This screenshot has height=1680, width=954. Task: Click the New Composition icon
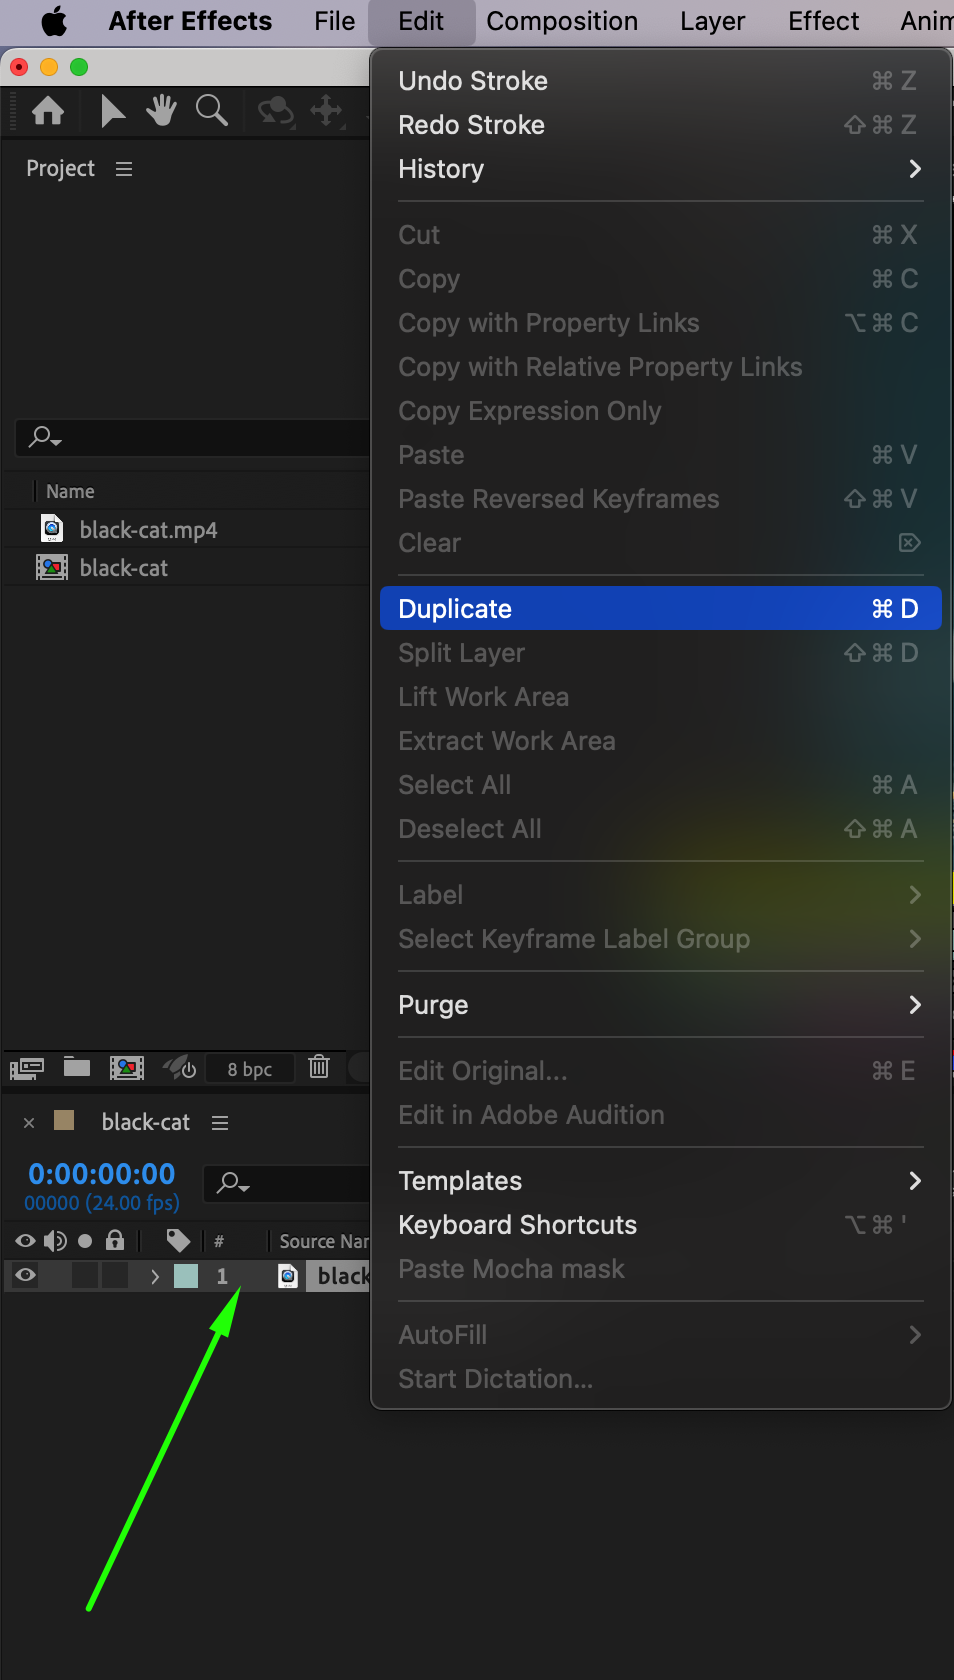point(127,1068)
